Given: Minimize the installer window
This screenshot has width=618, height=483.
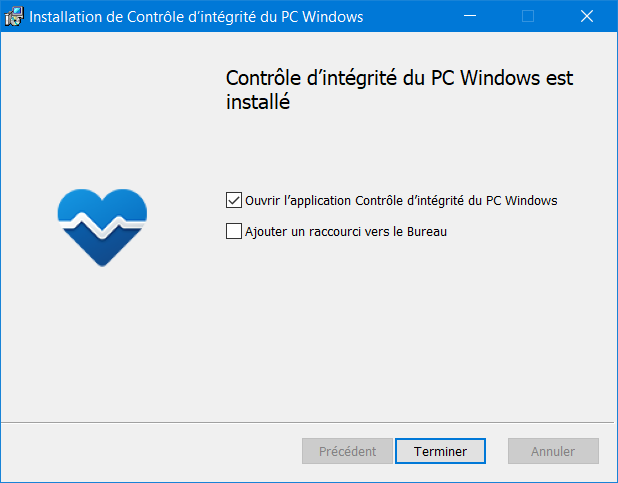Looking at the screenshot, I should pos(470,16).
